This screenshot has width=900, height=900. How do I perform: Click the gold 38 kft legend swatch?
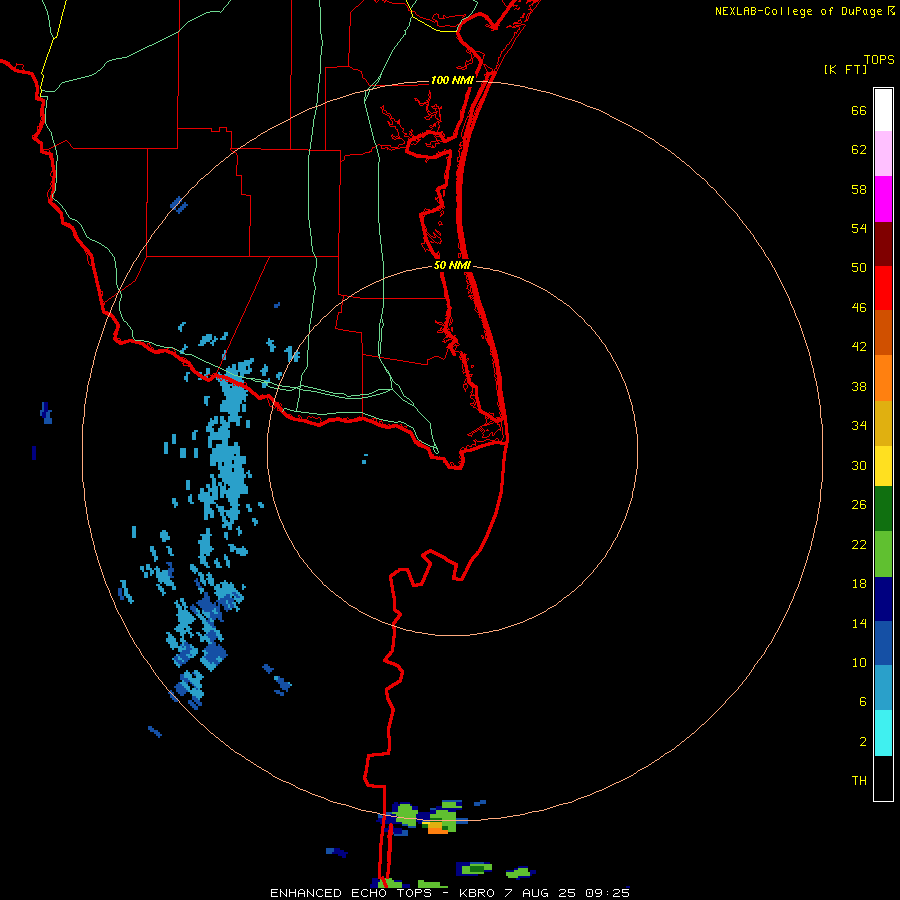point(883,423)
